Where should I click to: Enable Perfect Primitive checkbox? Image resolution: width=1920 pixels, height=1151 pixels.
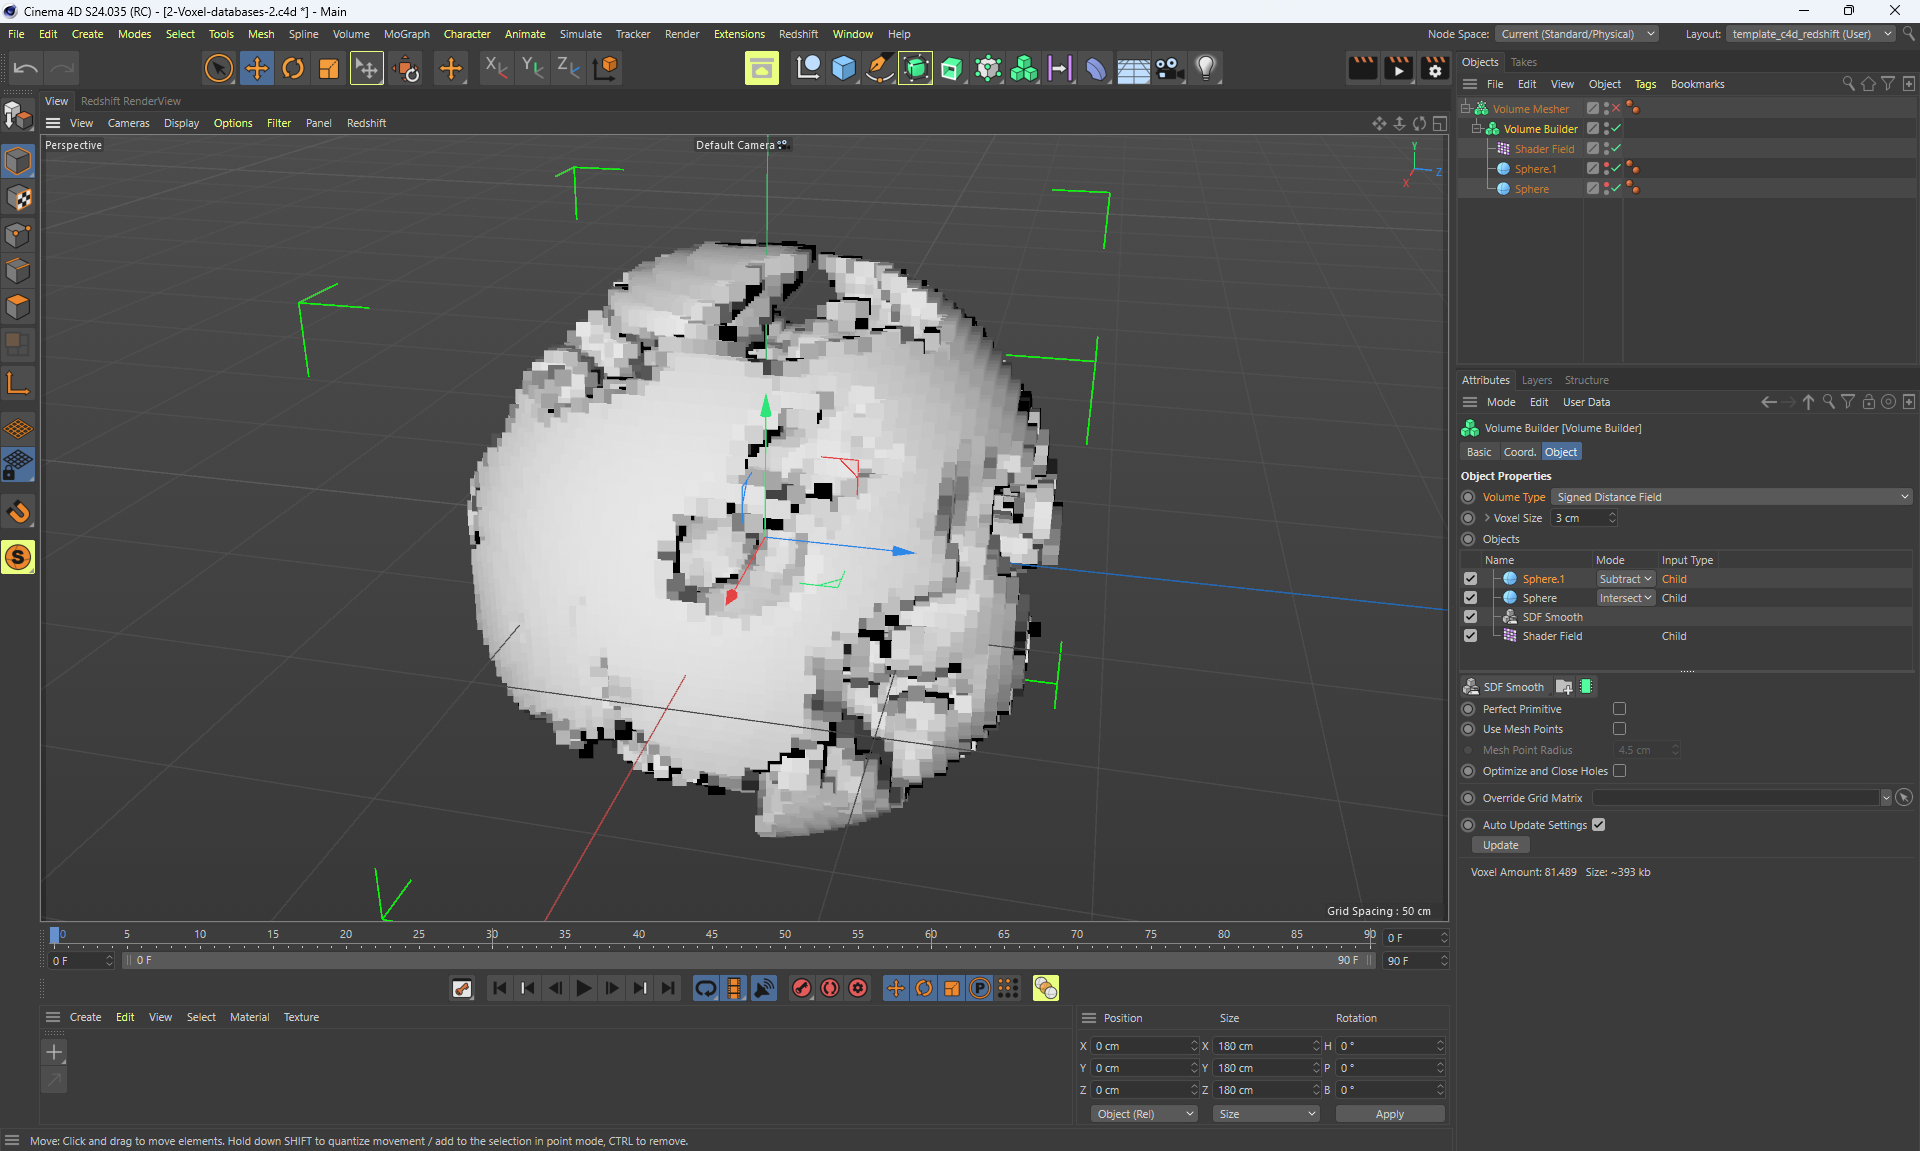click(x=1619, y=709)
